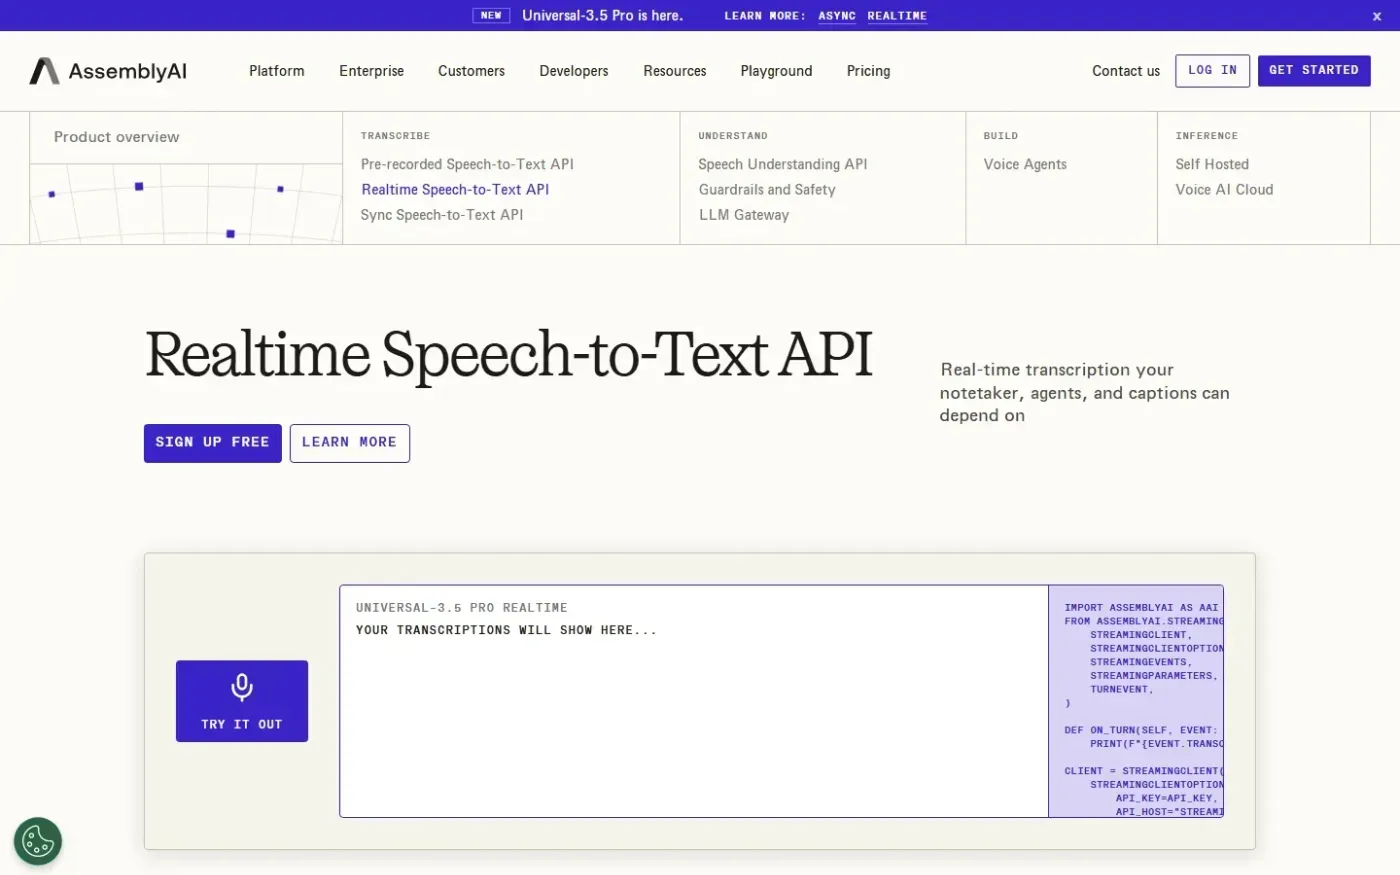The width and height of the screenshot is (1400, 875).
Task: Go to Playground page
Action: tap(776, 71)
